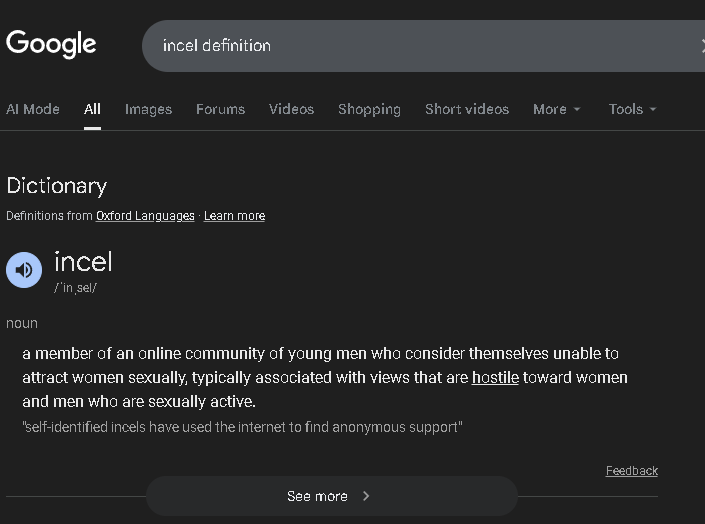Go to the Images tab
The image size is (705, 524).
pyautogui.click(x=148, y=109)
